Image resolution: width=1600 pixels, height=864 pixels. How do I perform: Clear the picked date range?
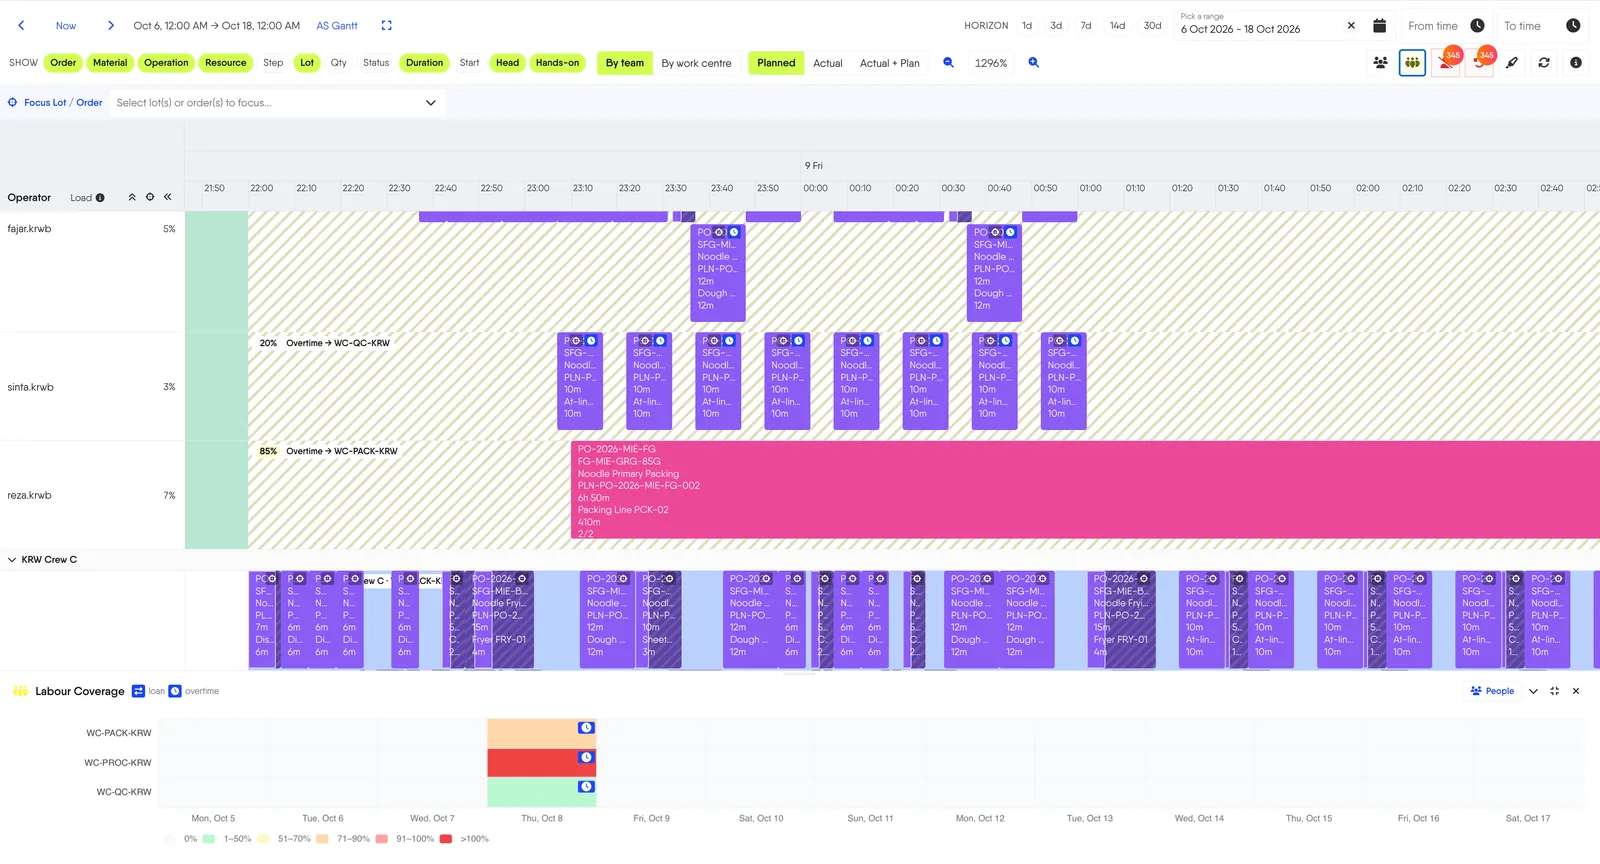tap(1351, 26)
